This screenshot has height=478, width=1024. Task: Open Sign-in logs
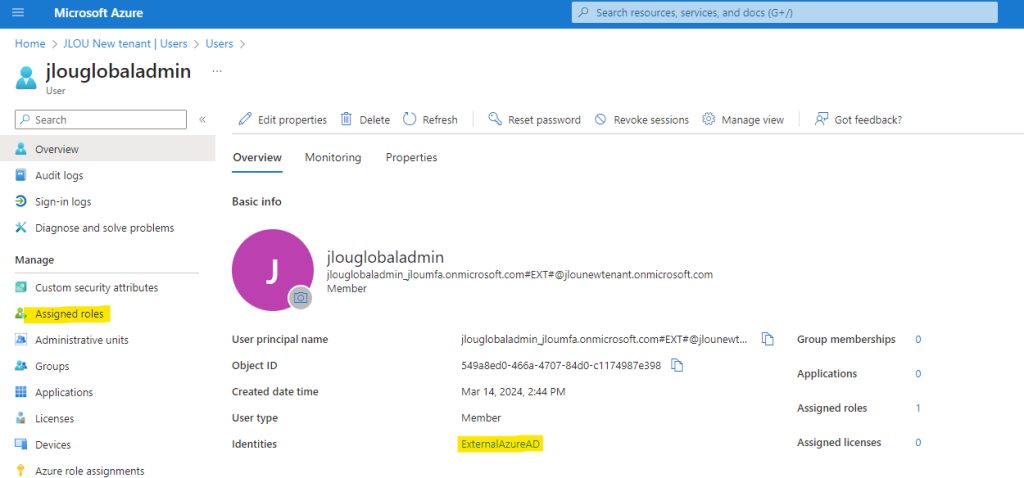[x=63, y=202]
